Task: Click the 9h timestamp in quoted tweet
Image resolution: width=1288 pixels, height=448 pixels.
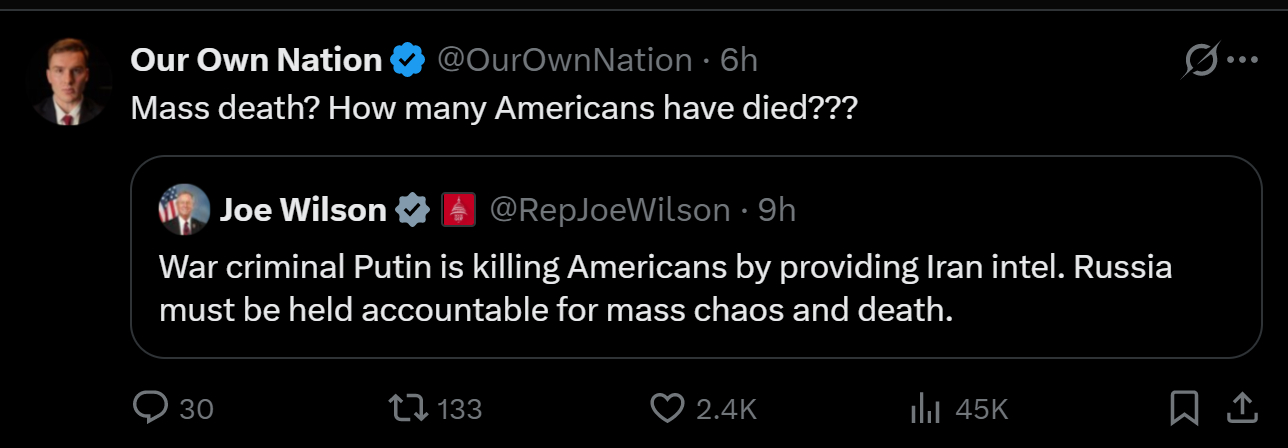Action: click(x=777, y=209)
